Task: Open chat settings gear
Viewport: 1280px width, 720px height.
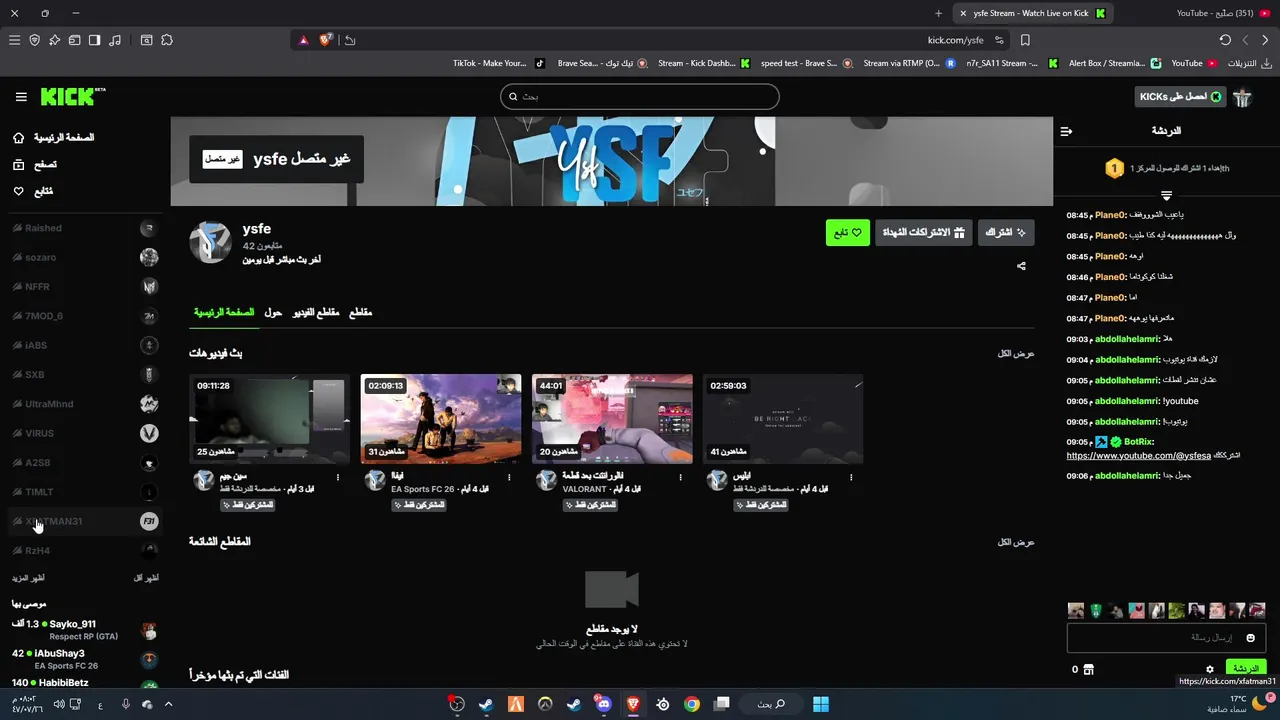Action: coord(1210,669)
